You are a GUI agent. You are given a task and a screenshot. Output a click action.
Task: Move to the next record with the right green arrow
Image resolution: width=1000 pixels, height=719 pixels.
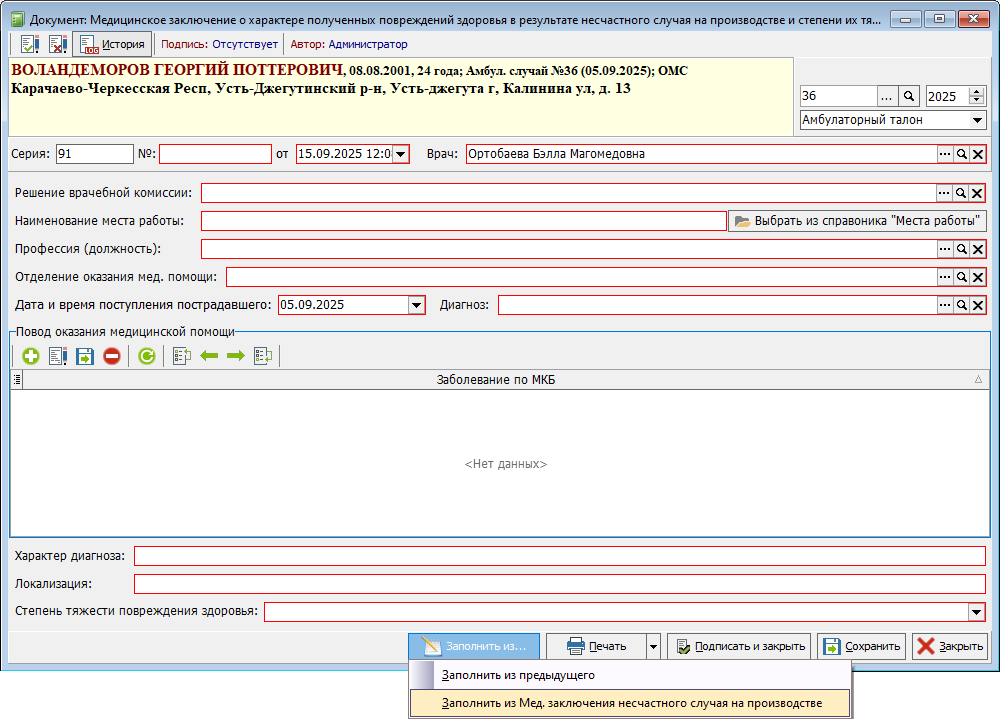[x=236, y=356]
